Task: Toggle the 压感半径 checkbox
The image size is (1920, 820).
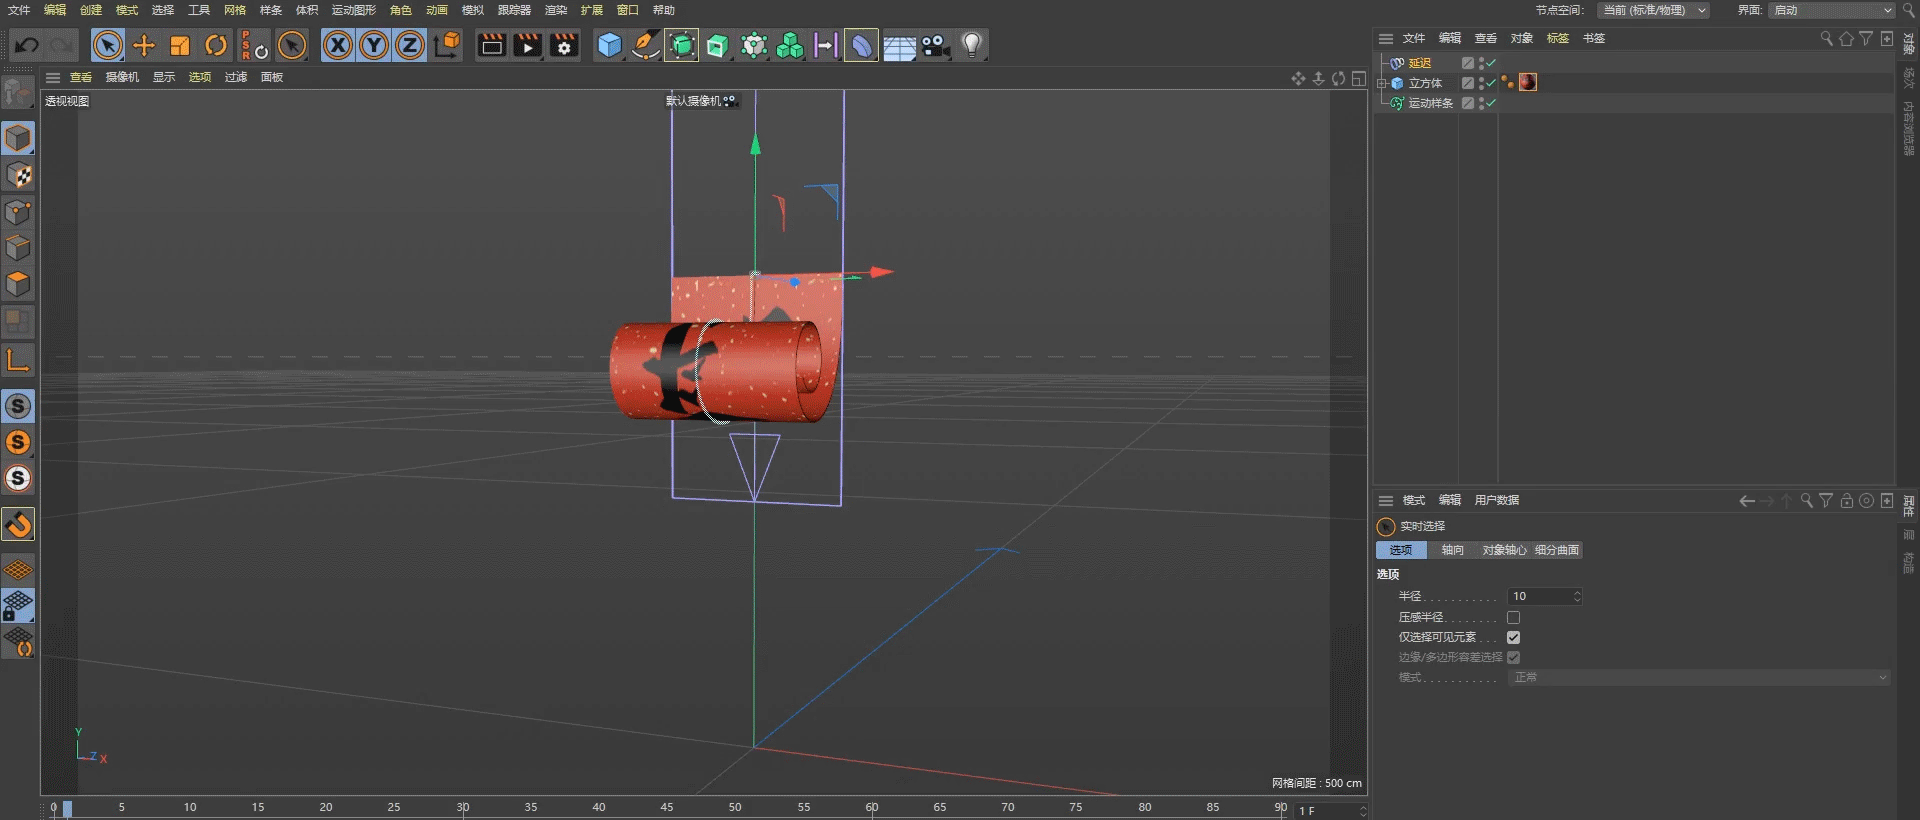Action: pyautogui.click(x=1514, y=617)
